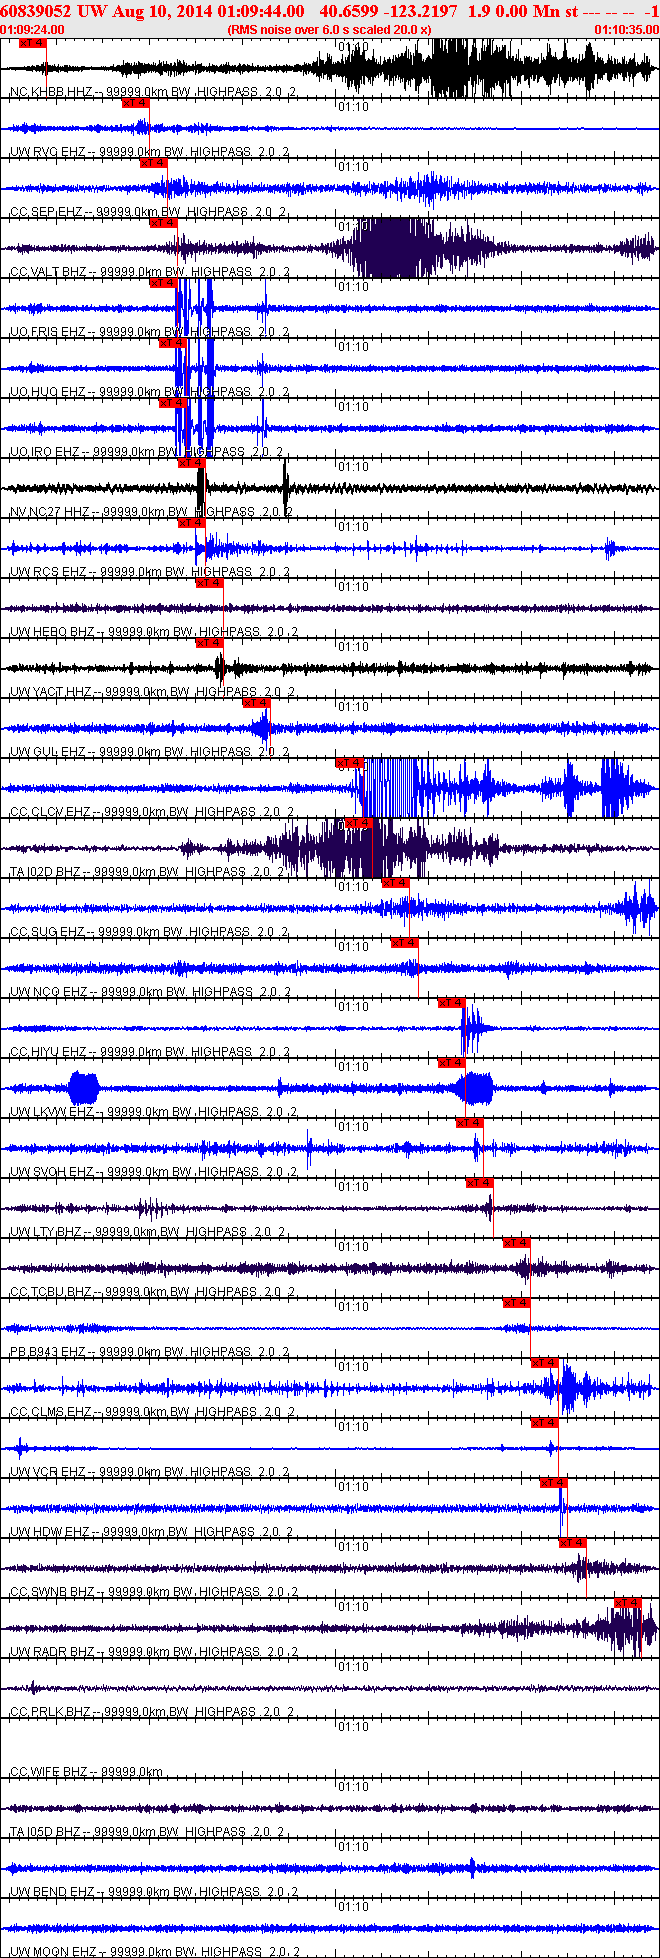Image resolution: width=660 pixels, height=1958 pixels.
Task: Click the event ID 60839052 in header
Action: (35, 11)
